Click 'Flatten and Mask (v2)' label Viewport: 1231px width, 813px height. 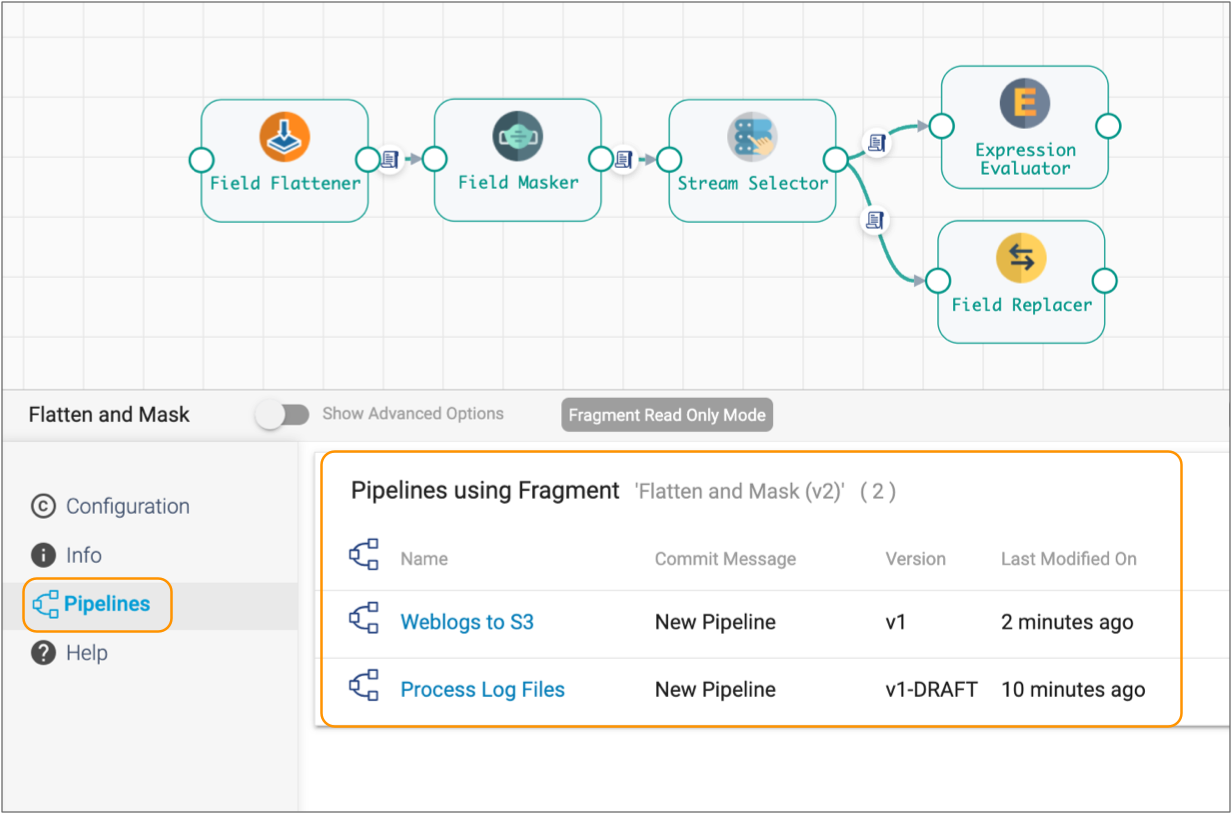coord(741,491)
